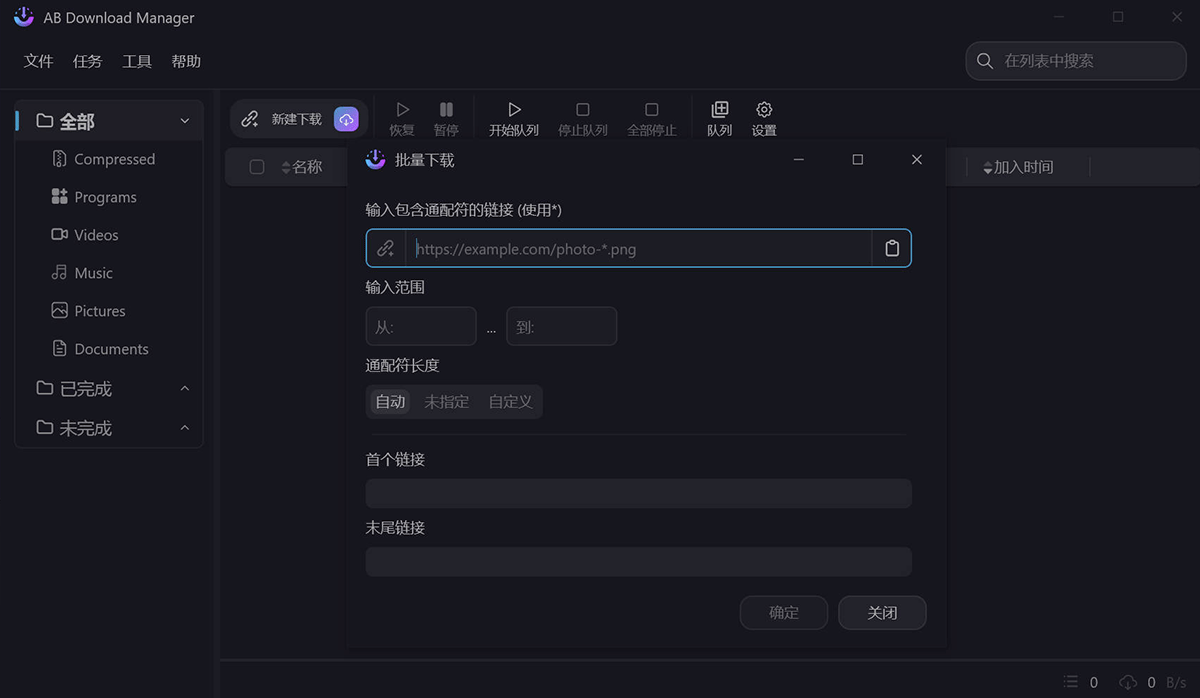
Task: Click the search magnifier icon
Action: click(985, 61)
